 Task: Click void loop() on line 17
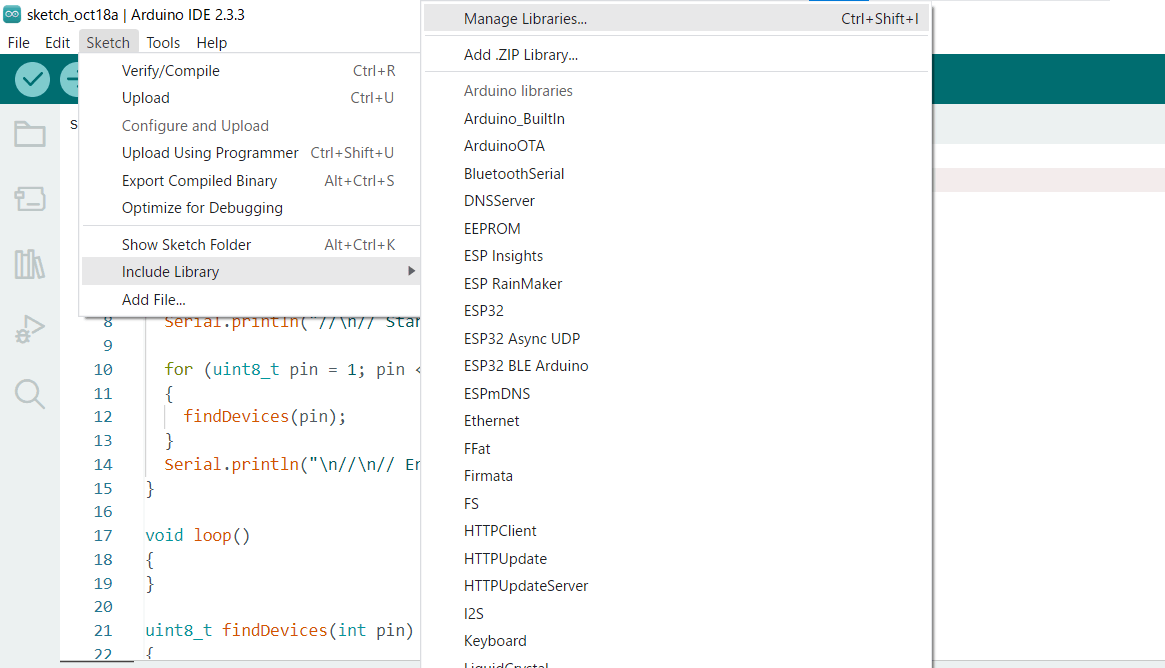(198, 535)
